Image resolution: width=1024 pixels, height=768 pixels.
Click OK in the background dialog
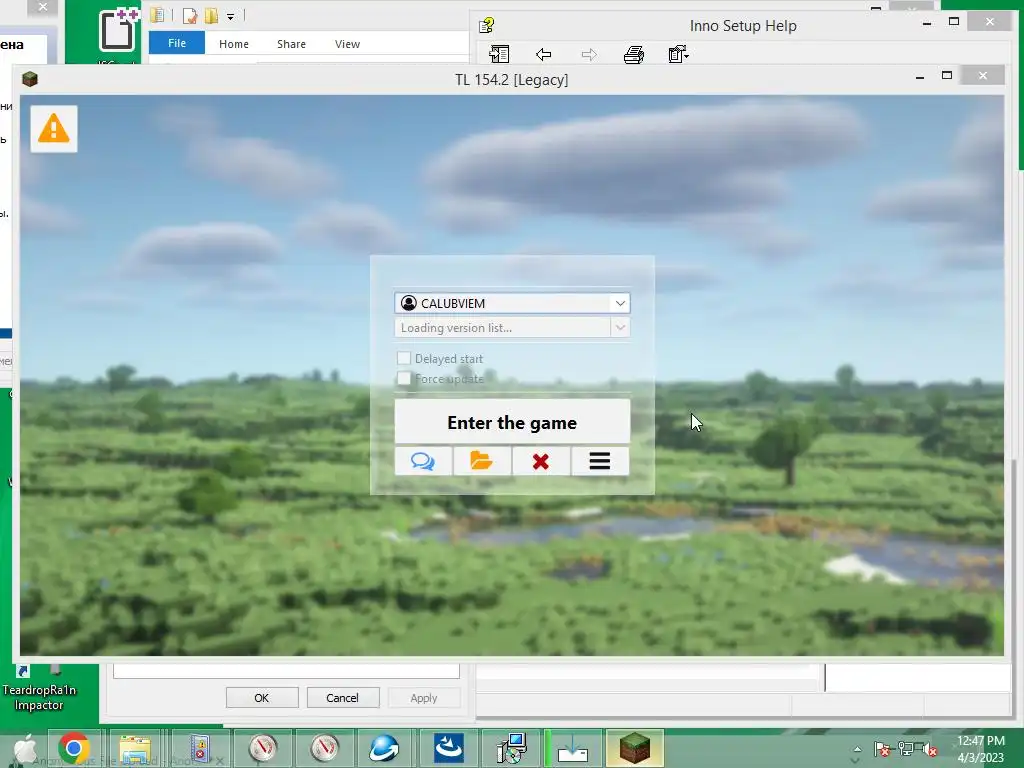click(262, 697)
